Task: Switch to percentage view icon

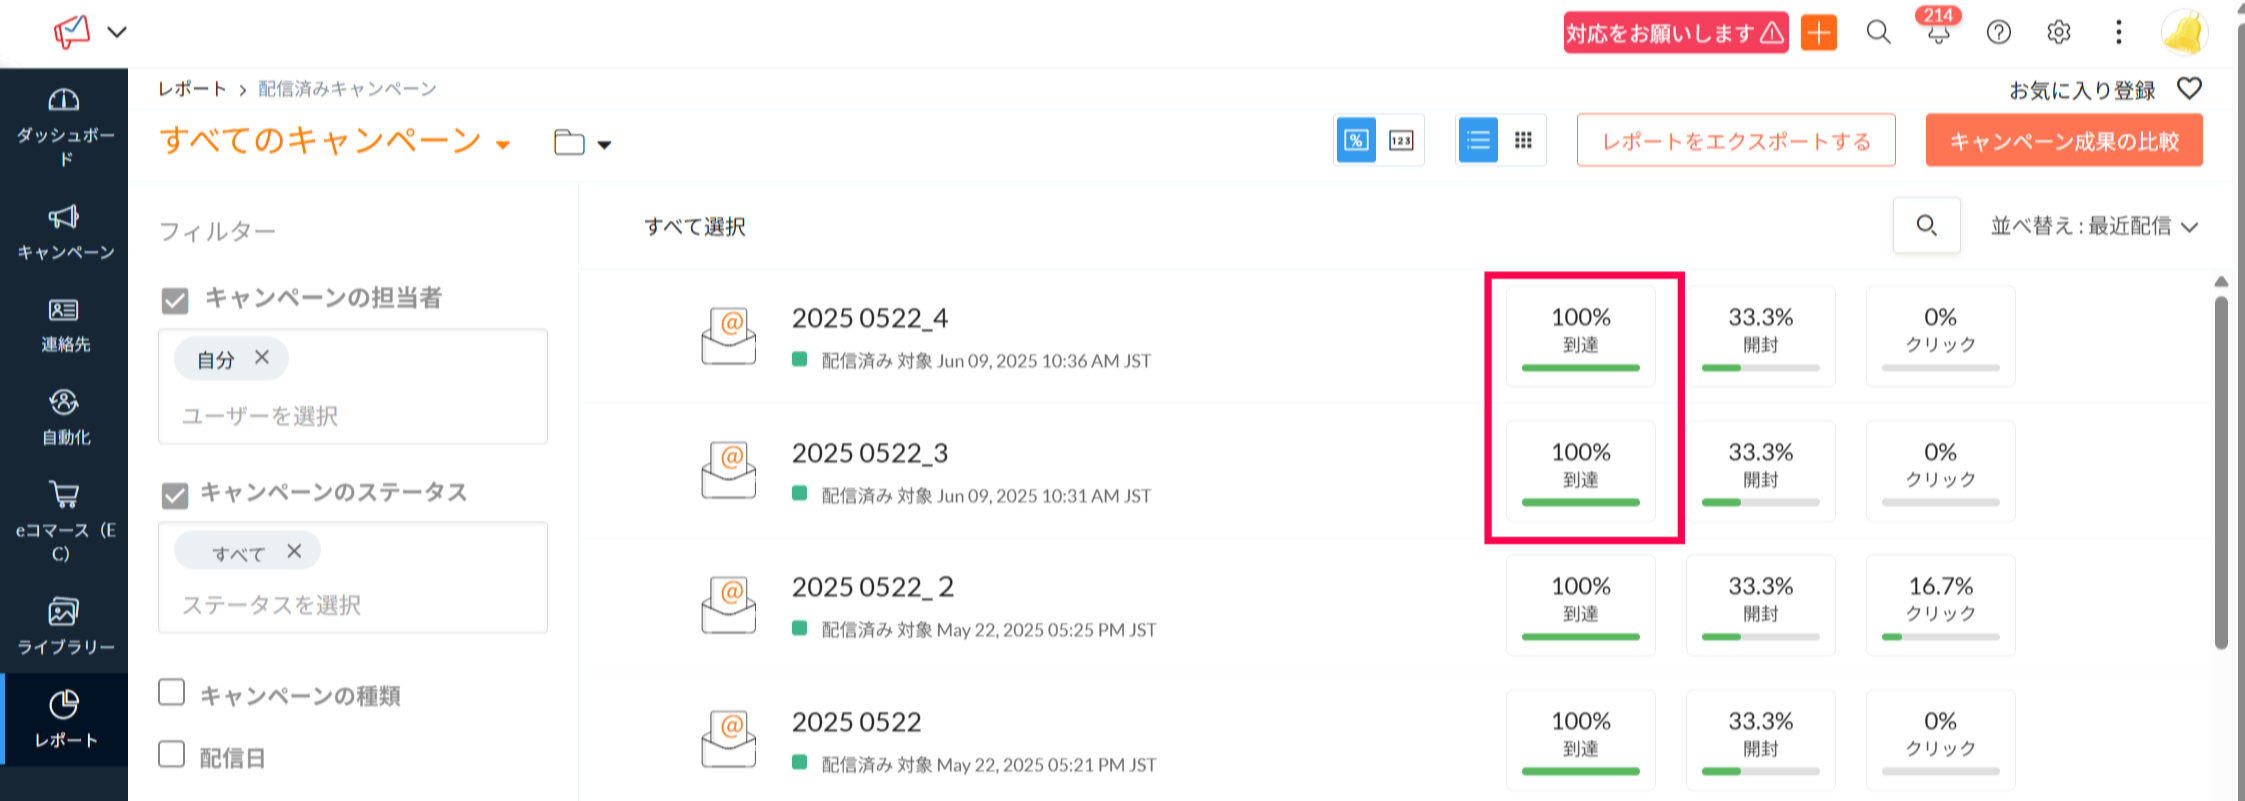Action: (x=1356, y=141)
